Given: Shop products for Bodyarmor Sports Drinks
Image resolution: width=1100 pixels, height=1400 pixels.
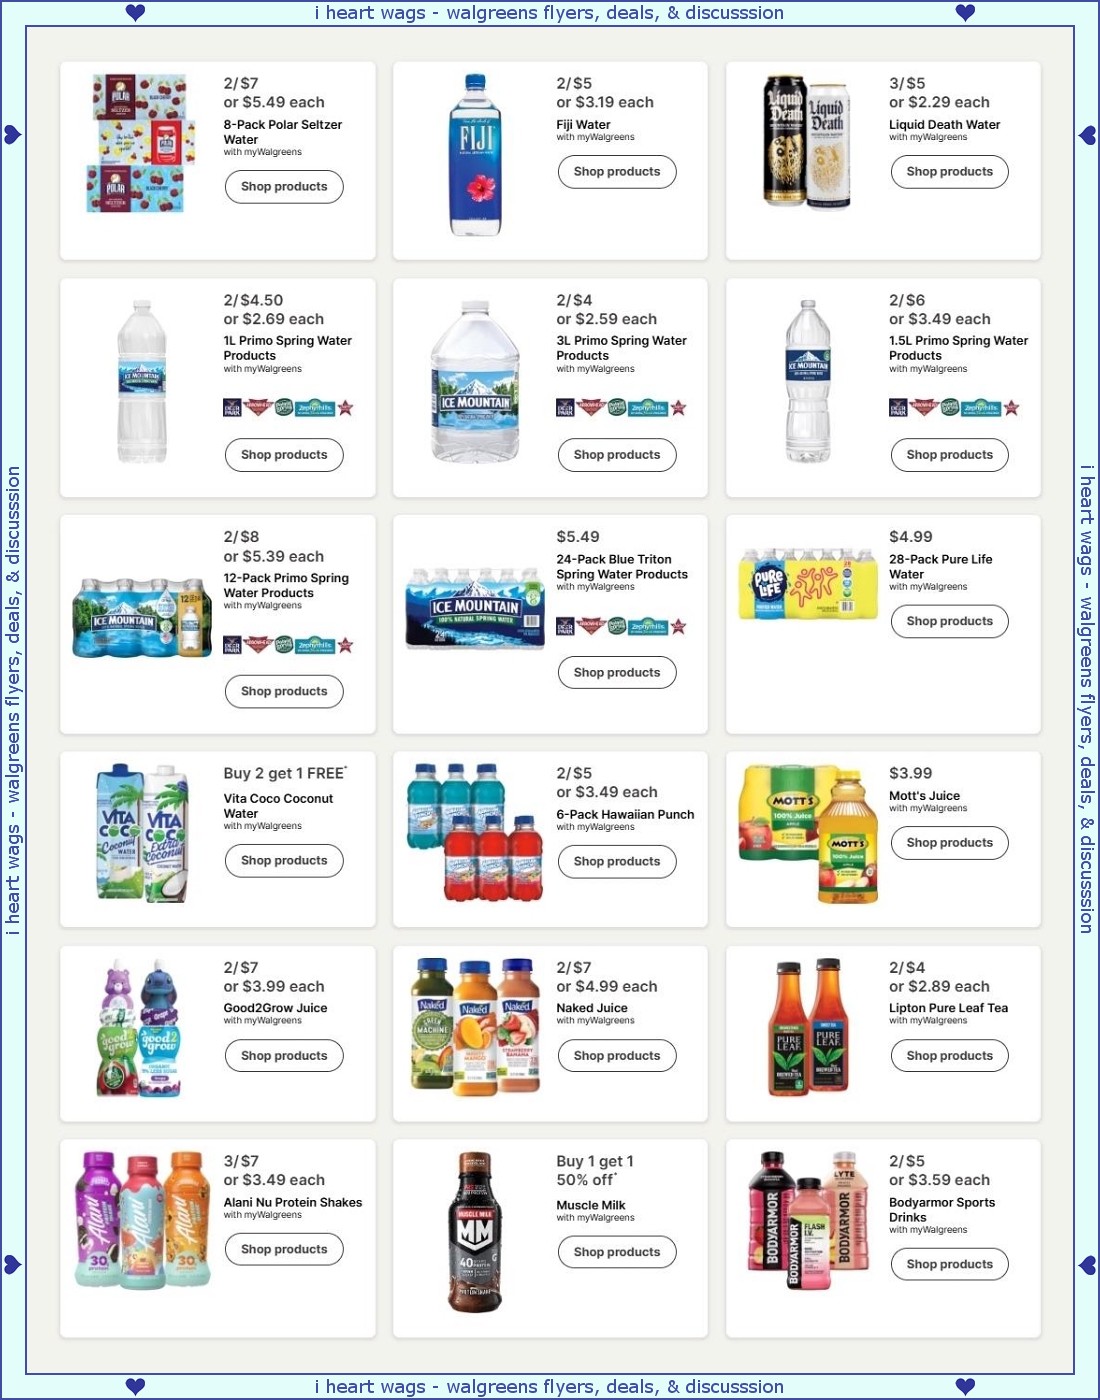Looking at the screenshot, I should click(x=950, y=1265).
